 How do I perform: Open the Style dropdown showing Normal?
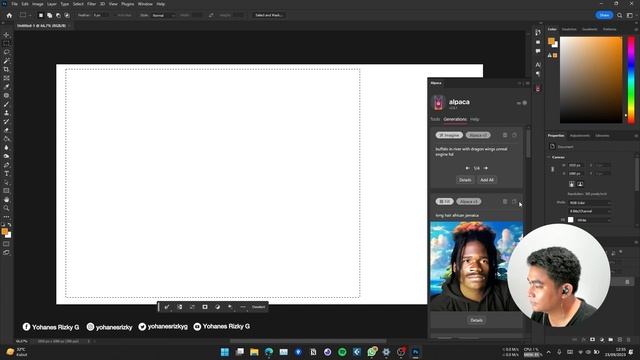[x=163, y=15]
